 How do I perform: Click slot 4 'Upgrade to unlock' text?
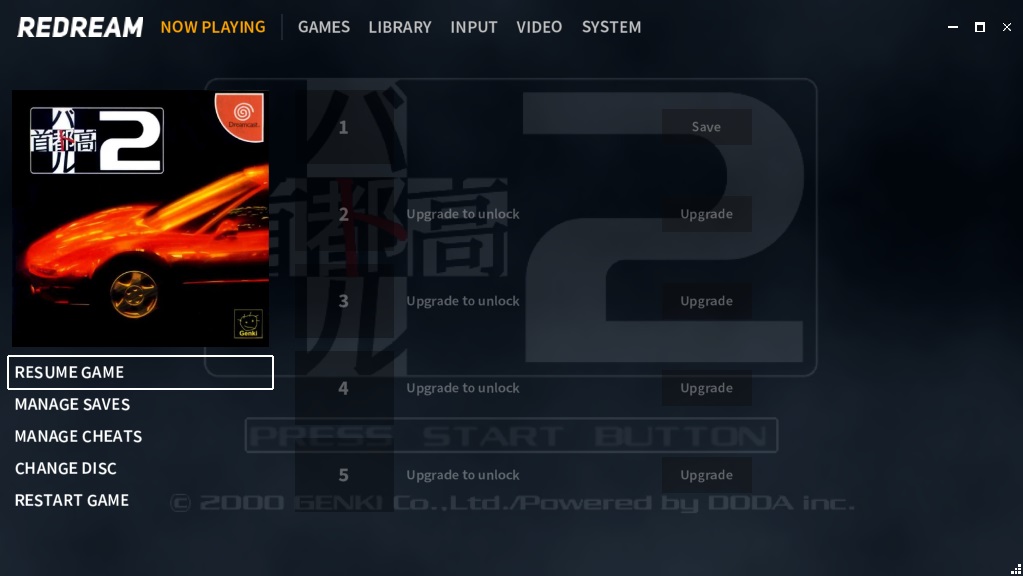coord(463,388)
